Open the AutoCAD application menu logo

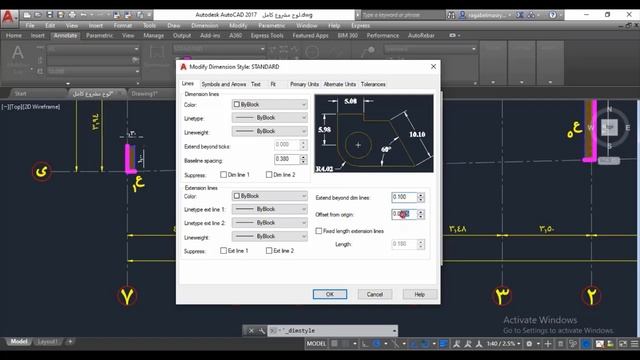tap(8, 18)
